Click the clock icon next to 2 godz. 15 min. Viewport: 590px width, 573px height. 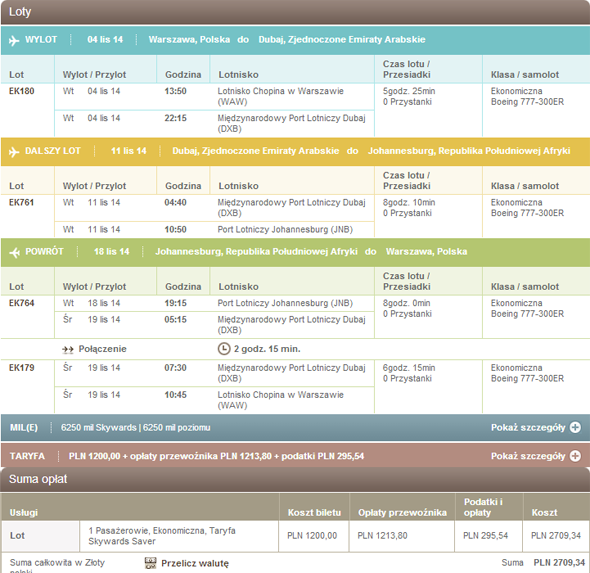pyautogui.click(x=224, y=349)
